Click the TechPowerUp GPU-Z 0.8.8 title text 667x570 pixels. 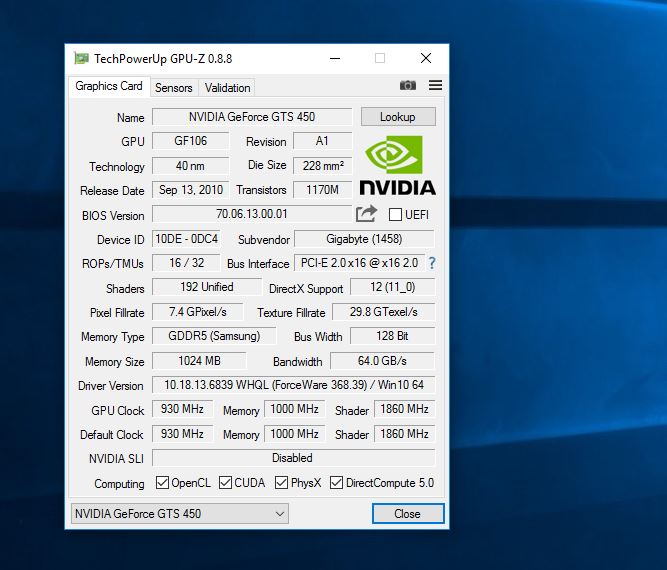(163, 58)
